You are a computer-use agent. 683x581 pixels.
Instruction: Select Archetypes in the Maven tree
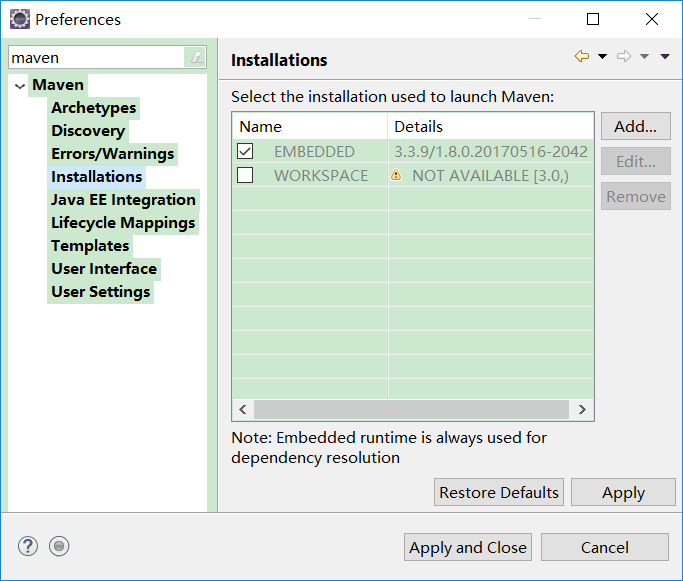[94, 108]
